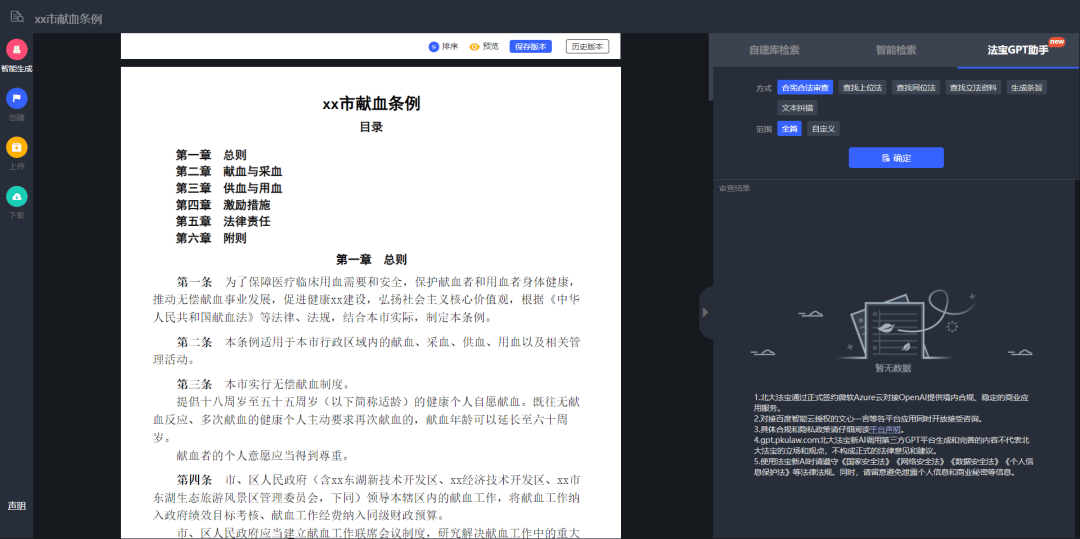1080x539 pixels.
Task: Select the 查找上位法 mode option
Action: (862, 87)
